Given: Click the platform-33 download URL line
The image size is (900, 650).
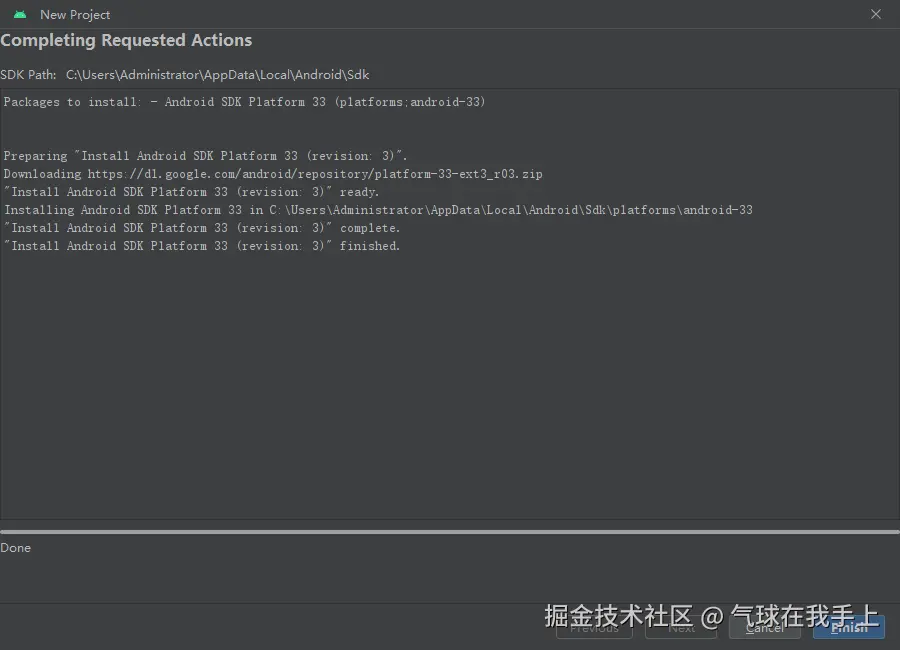Looking at the screenshot, I should click(273, 174).
